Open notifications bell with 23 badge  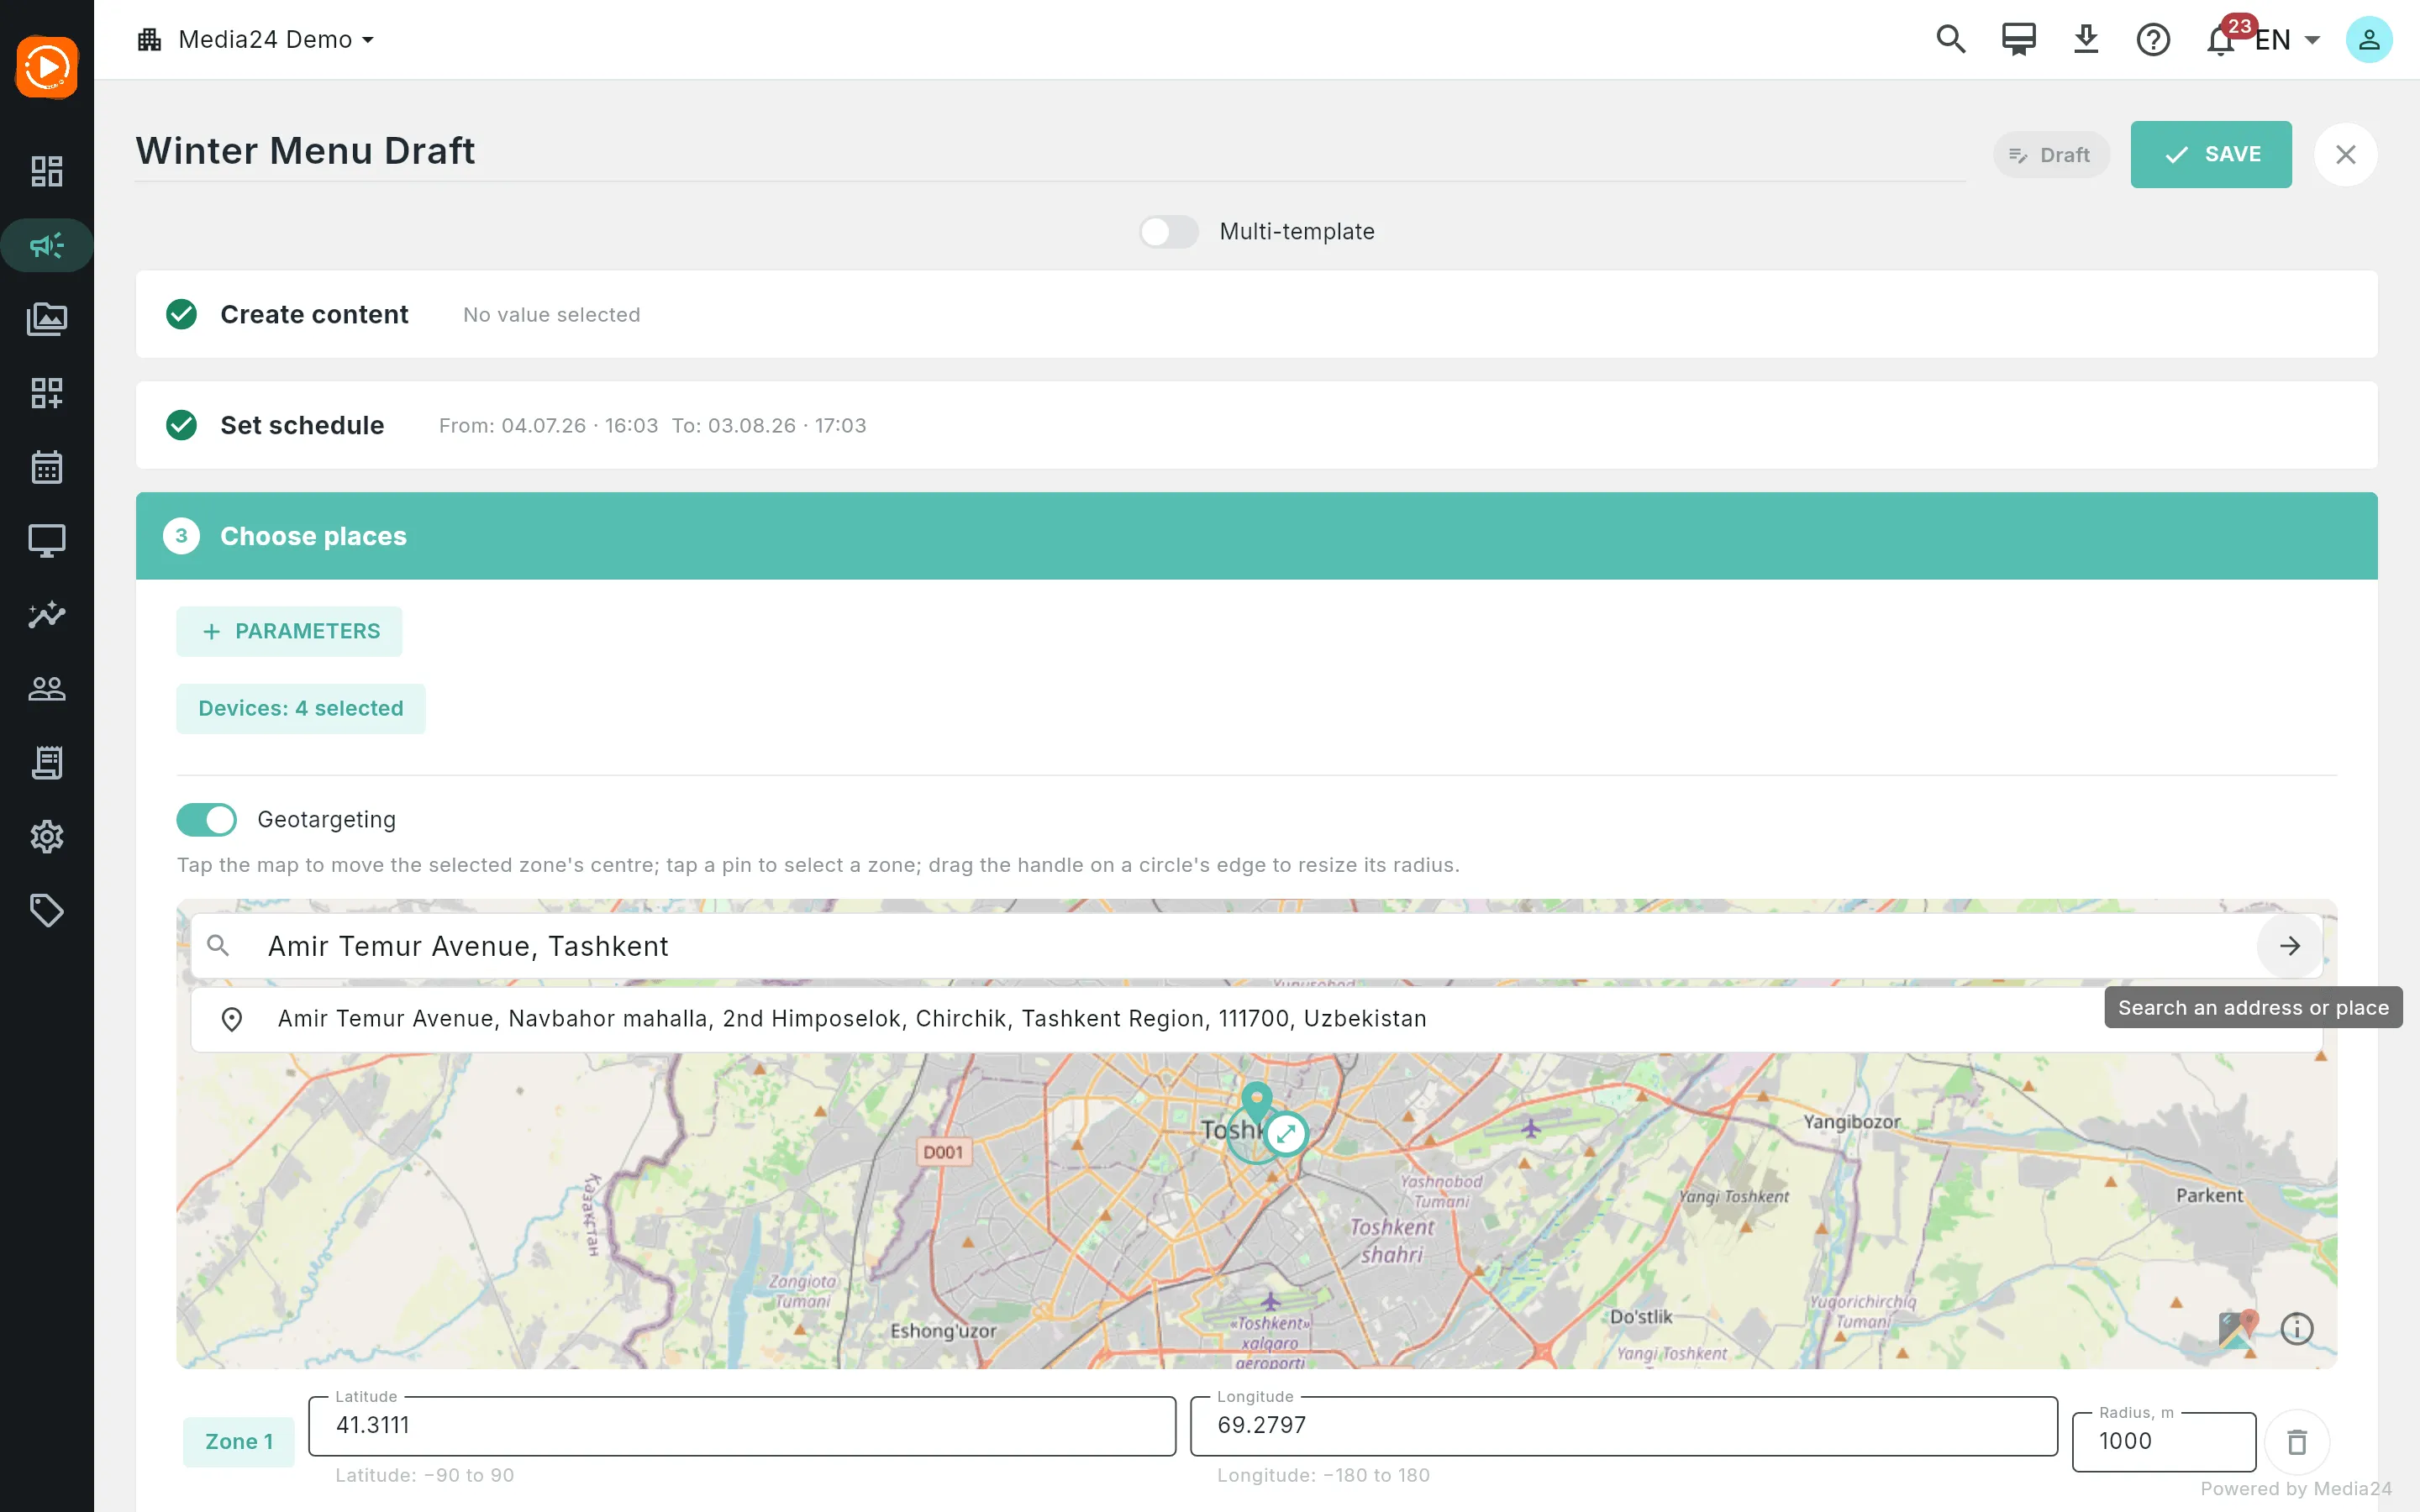click(x=2222, y=39)
